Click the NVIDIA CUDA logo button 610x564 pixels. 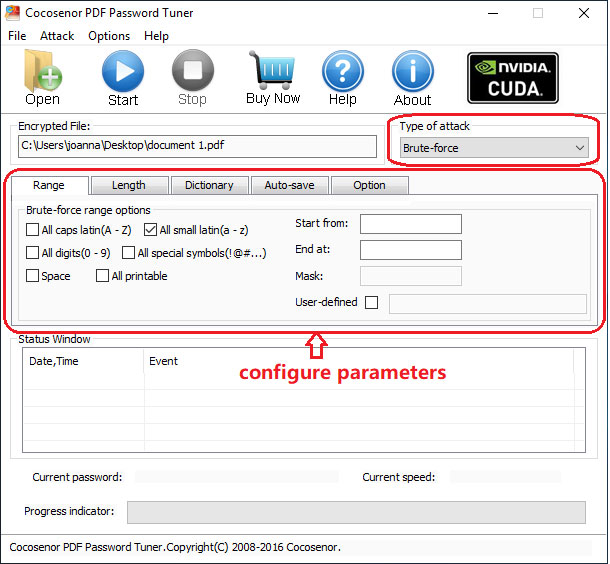tap(513, 78)
